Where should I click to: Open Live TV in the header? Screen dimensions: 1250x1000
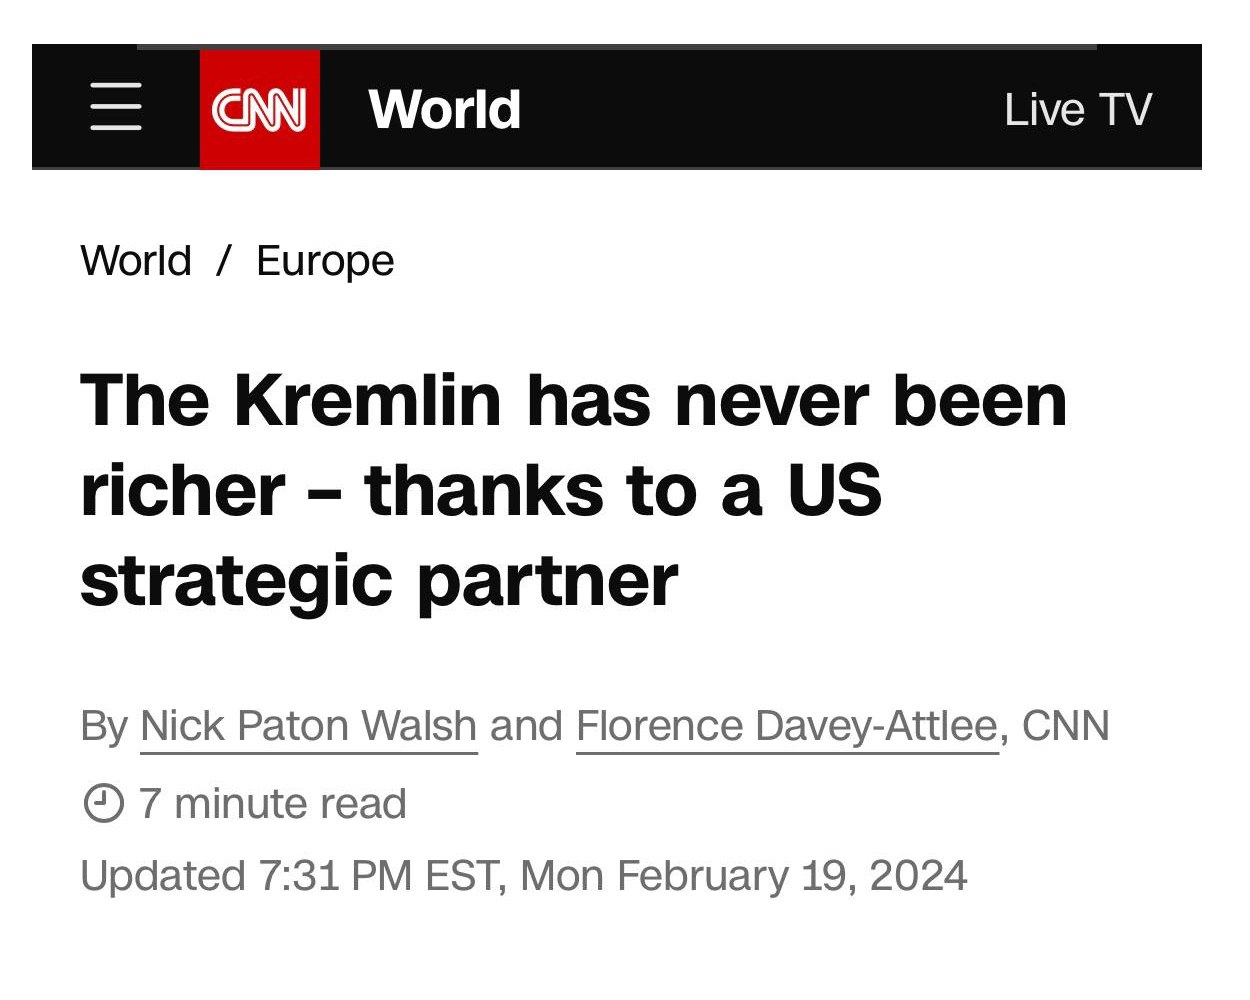coord(1077,109)
